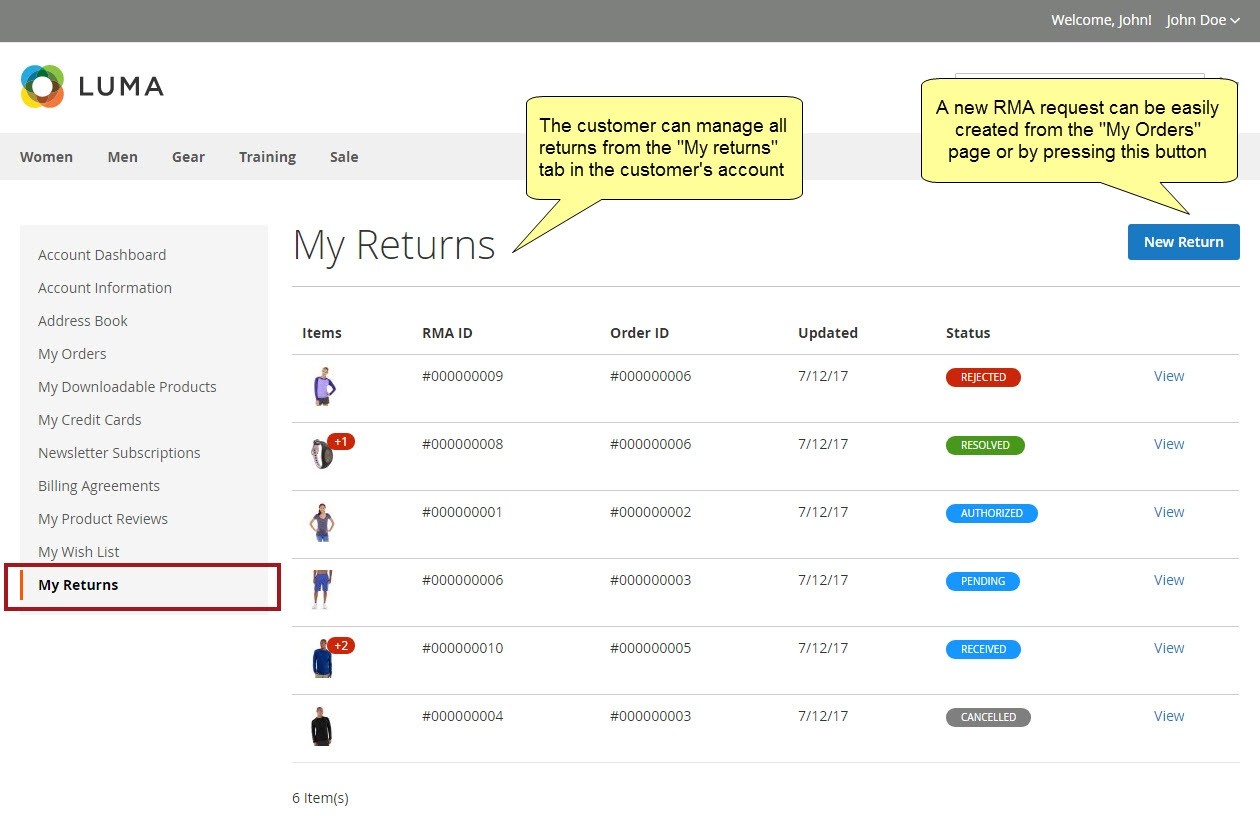The height and width of the screenshot is (820, 1260).
Task: Open the Men menu
Action: 123,157
